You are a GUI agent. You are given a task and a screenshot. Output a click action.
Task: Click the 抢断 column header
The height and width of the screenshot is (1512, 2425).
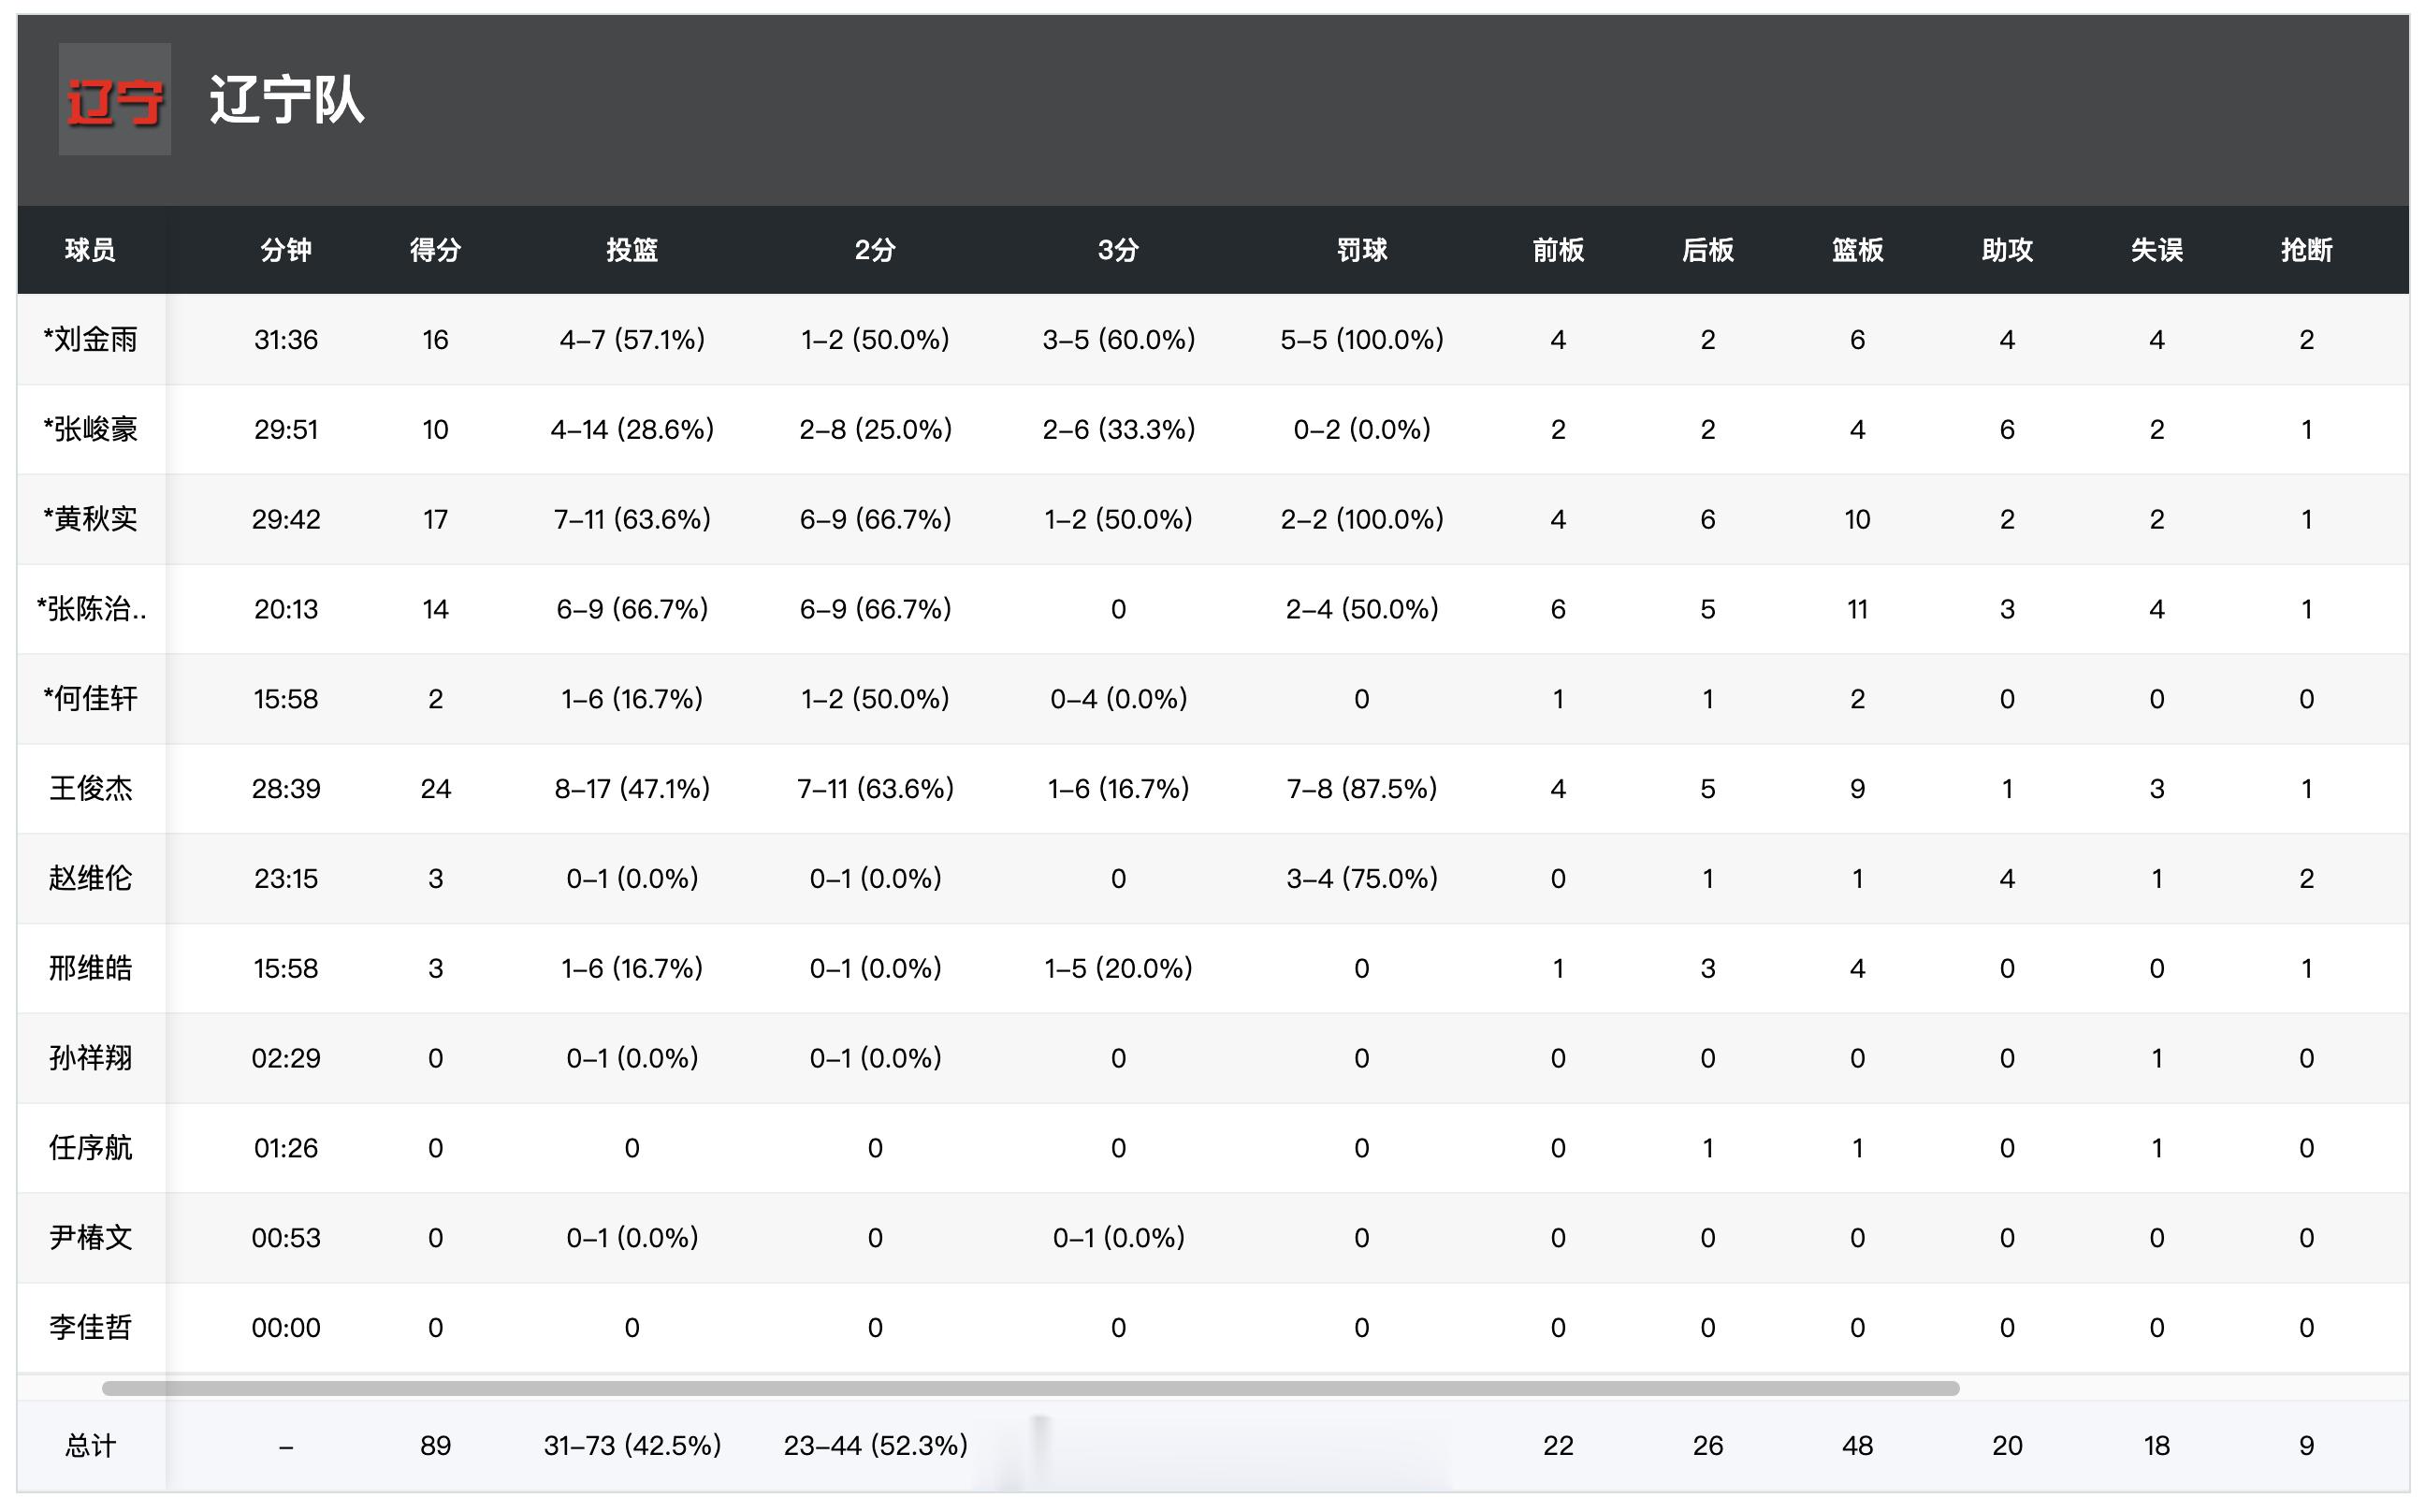(2306, 250)
